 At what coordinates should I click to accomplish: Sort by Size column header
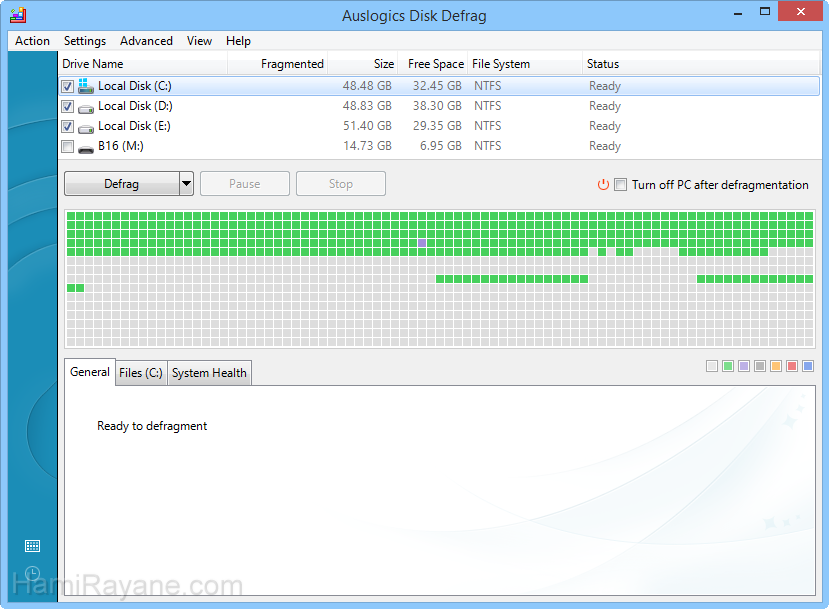[363, 63]
